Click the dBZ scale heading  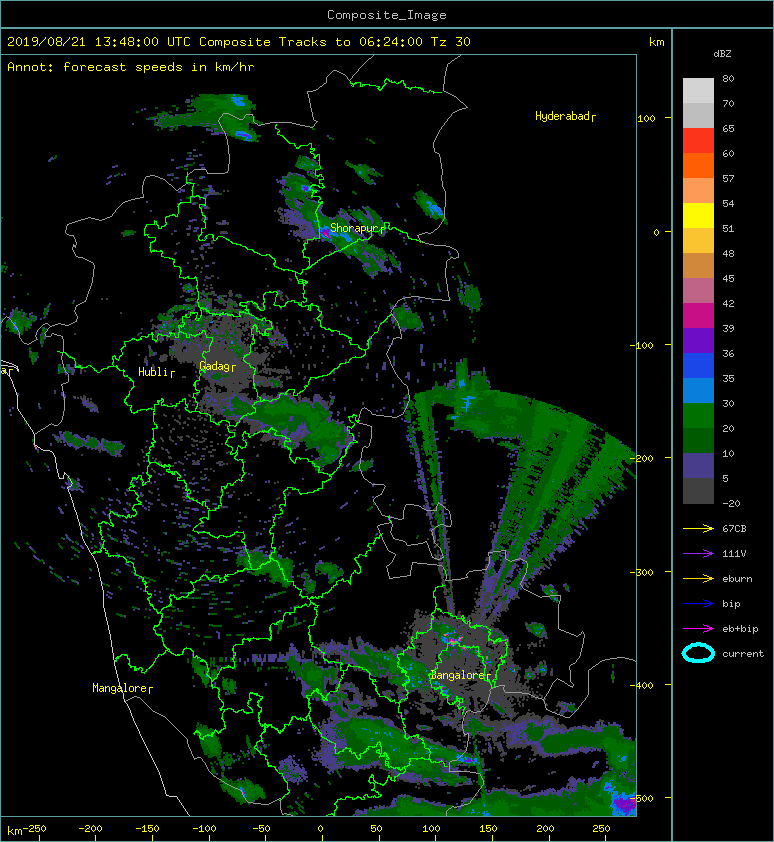[722, 54]
